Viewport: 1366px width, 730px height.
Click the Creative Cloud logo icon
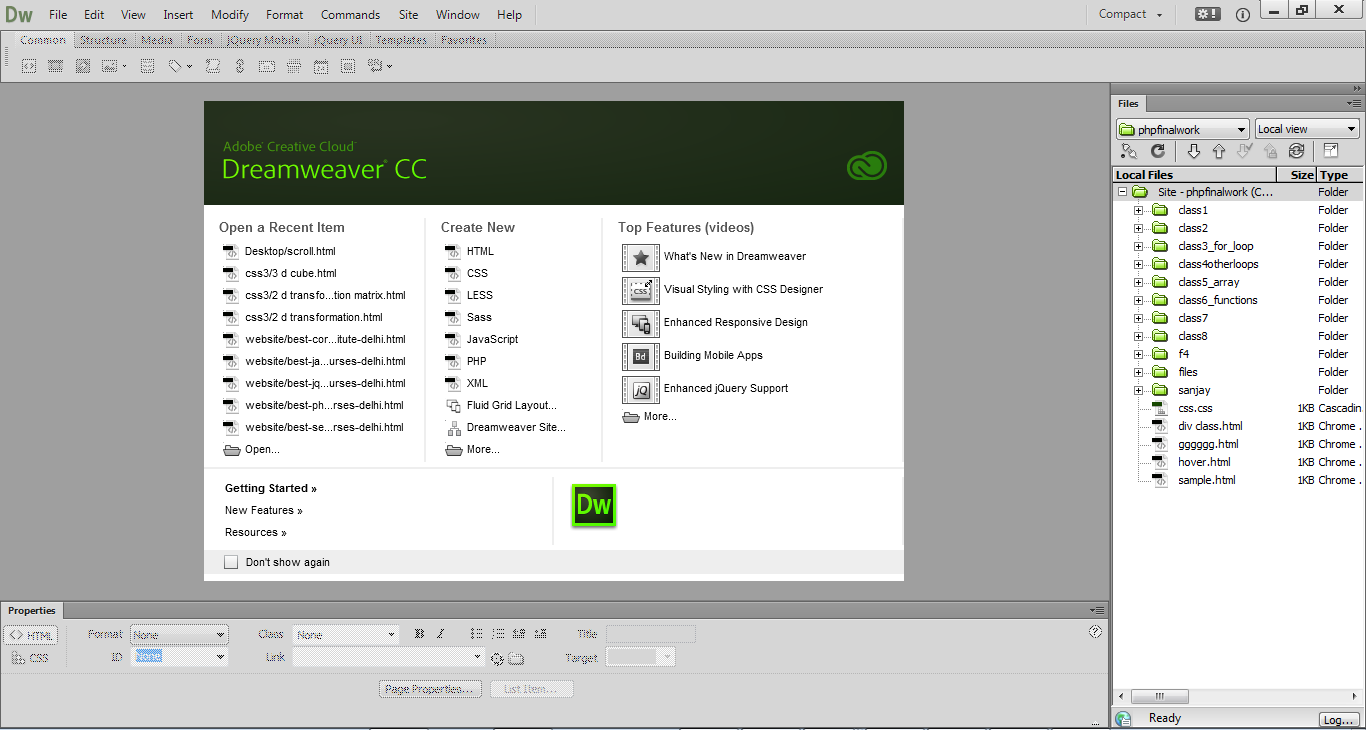pos(866,166)
